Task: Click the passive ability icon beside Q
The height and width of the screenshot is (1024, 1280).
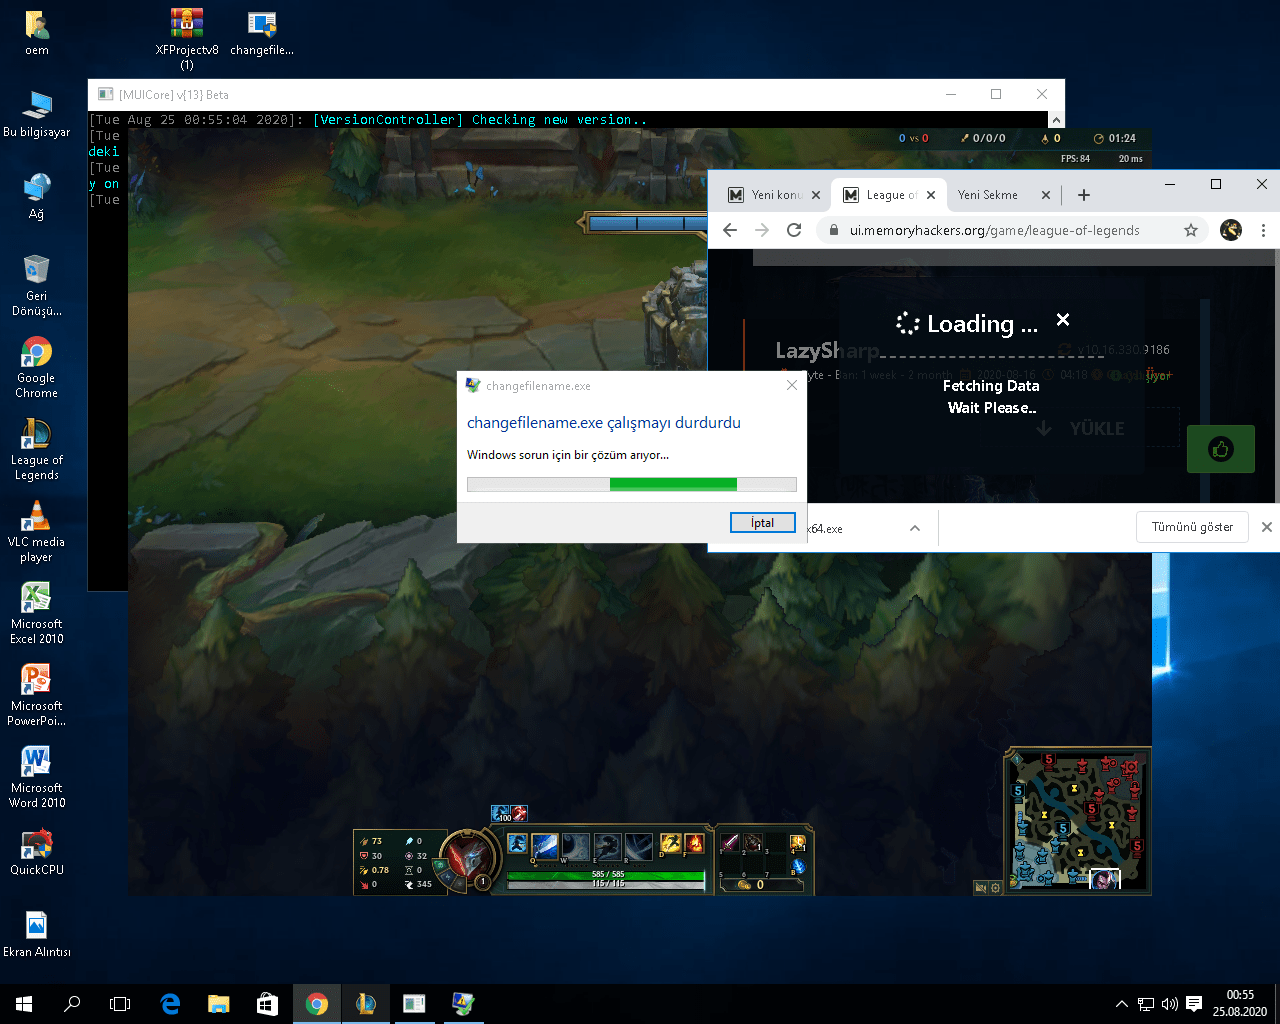Action: [517, 843]
